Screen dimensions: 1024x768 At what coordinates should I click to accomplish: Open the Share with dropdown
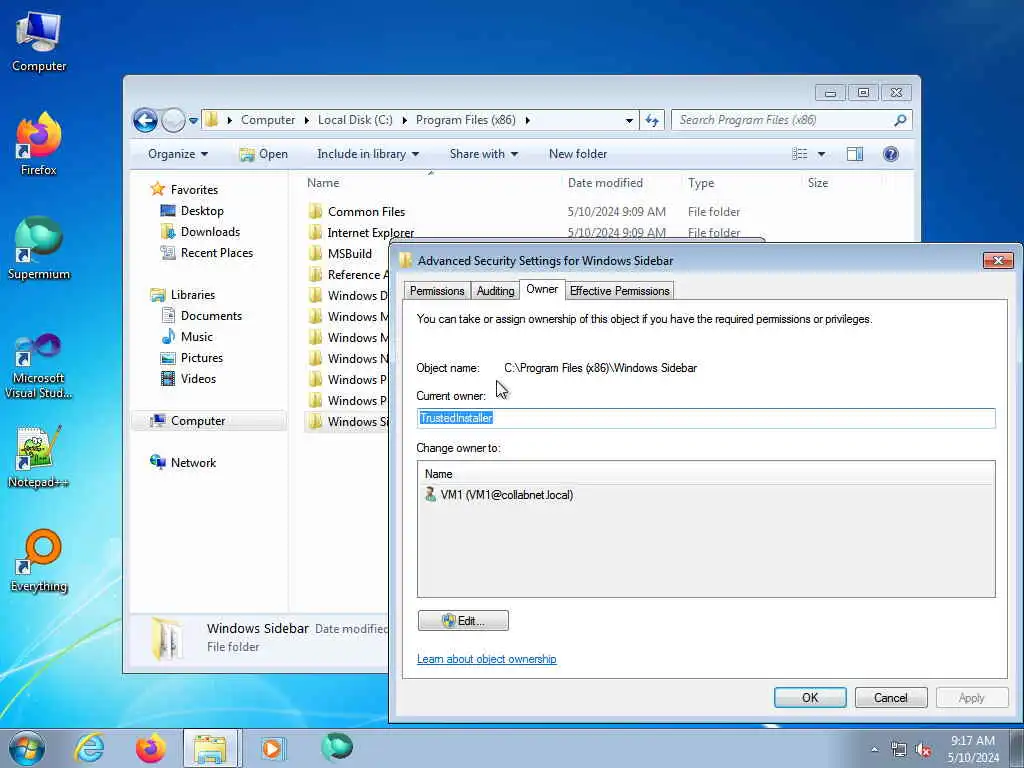(x=483, y=154)
